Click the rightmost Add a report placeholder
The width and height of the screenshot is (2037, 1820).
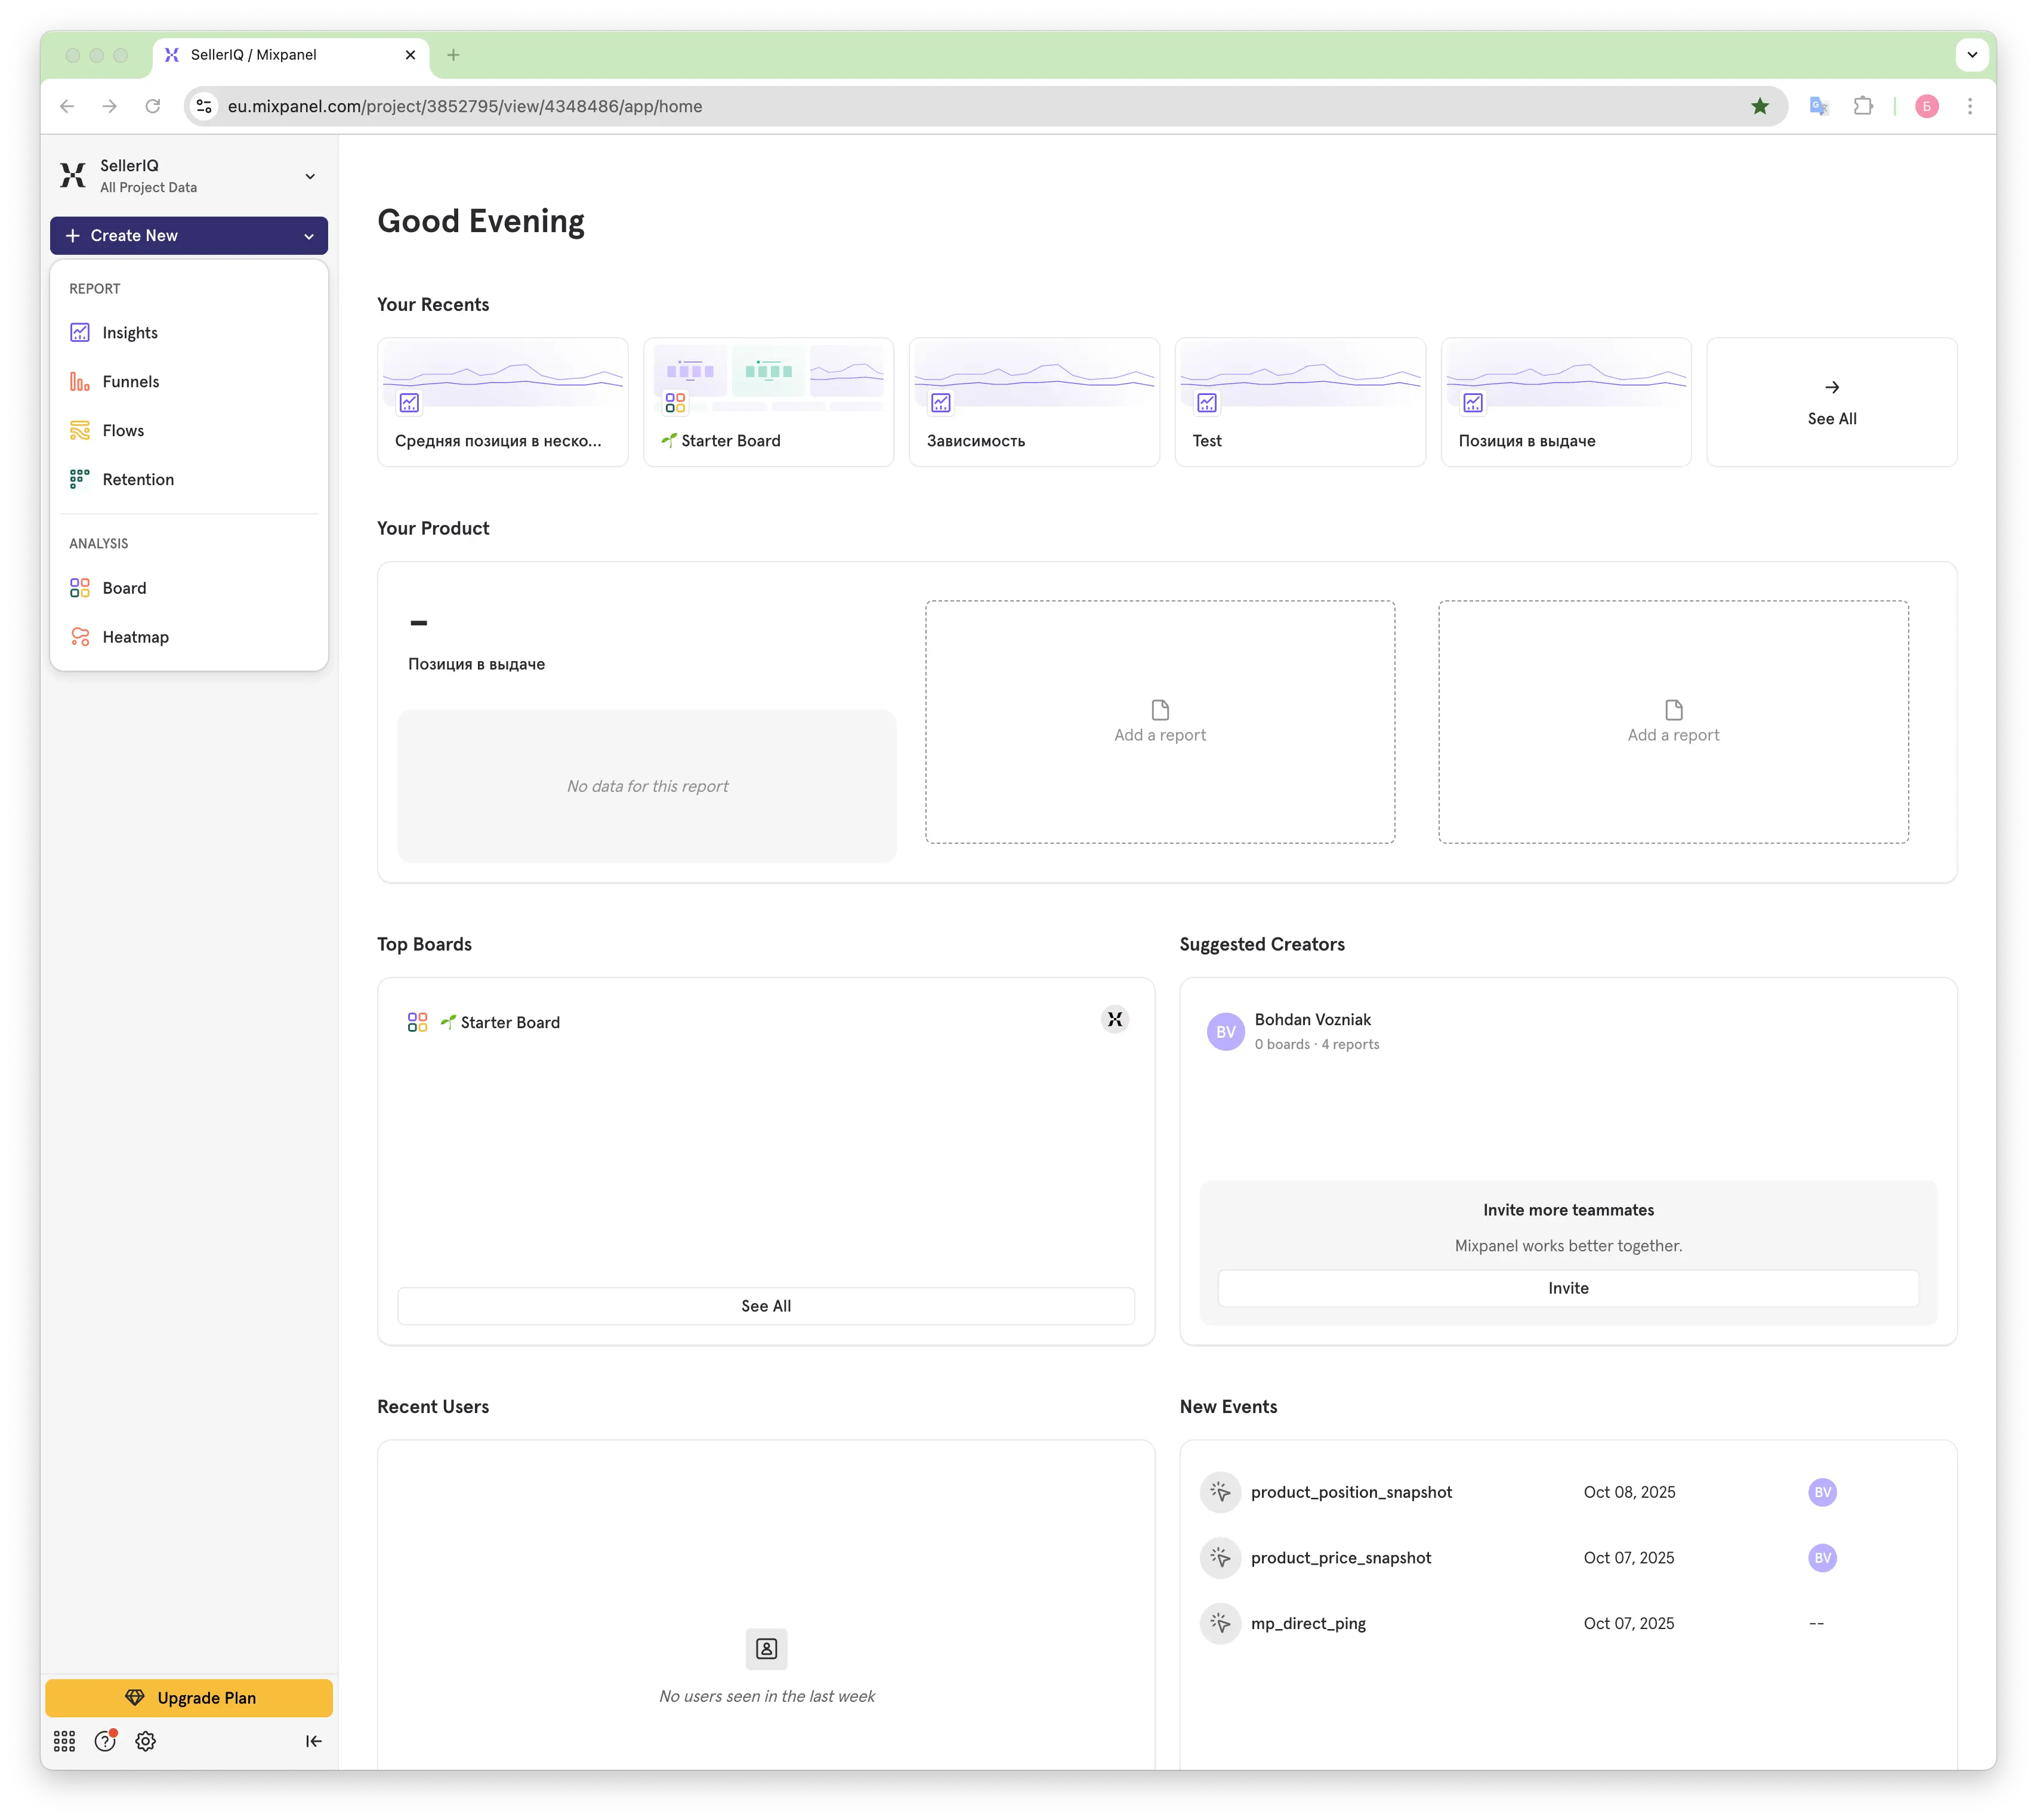(1673, 722)
